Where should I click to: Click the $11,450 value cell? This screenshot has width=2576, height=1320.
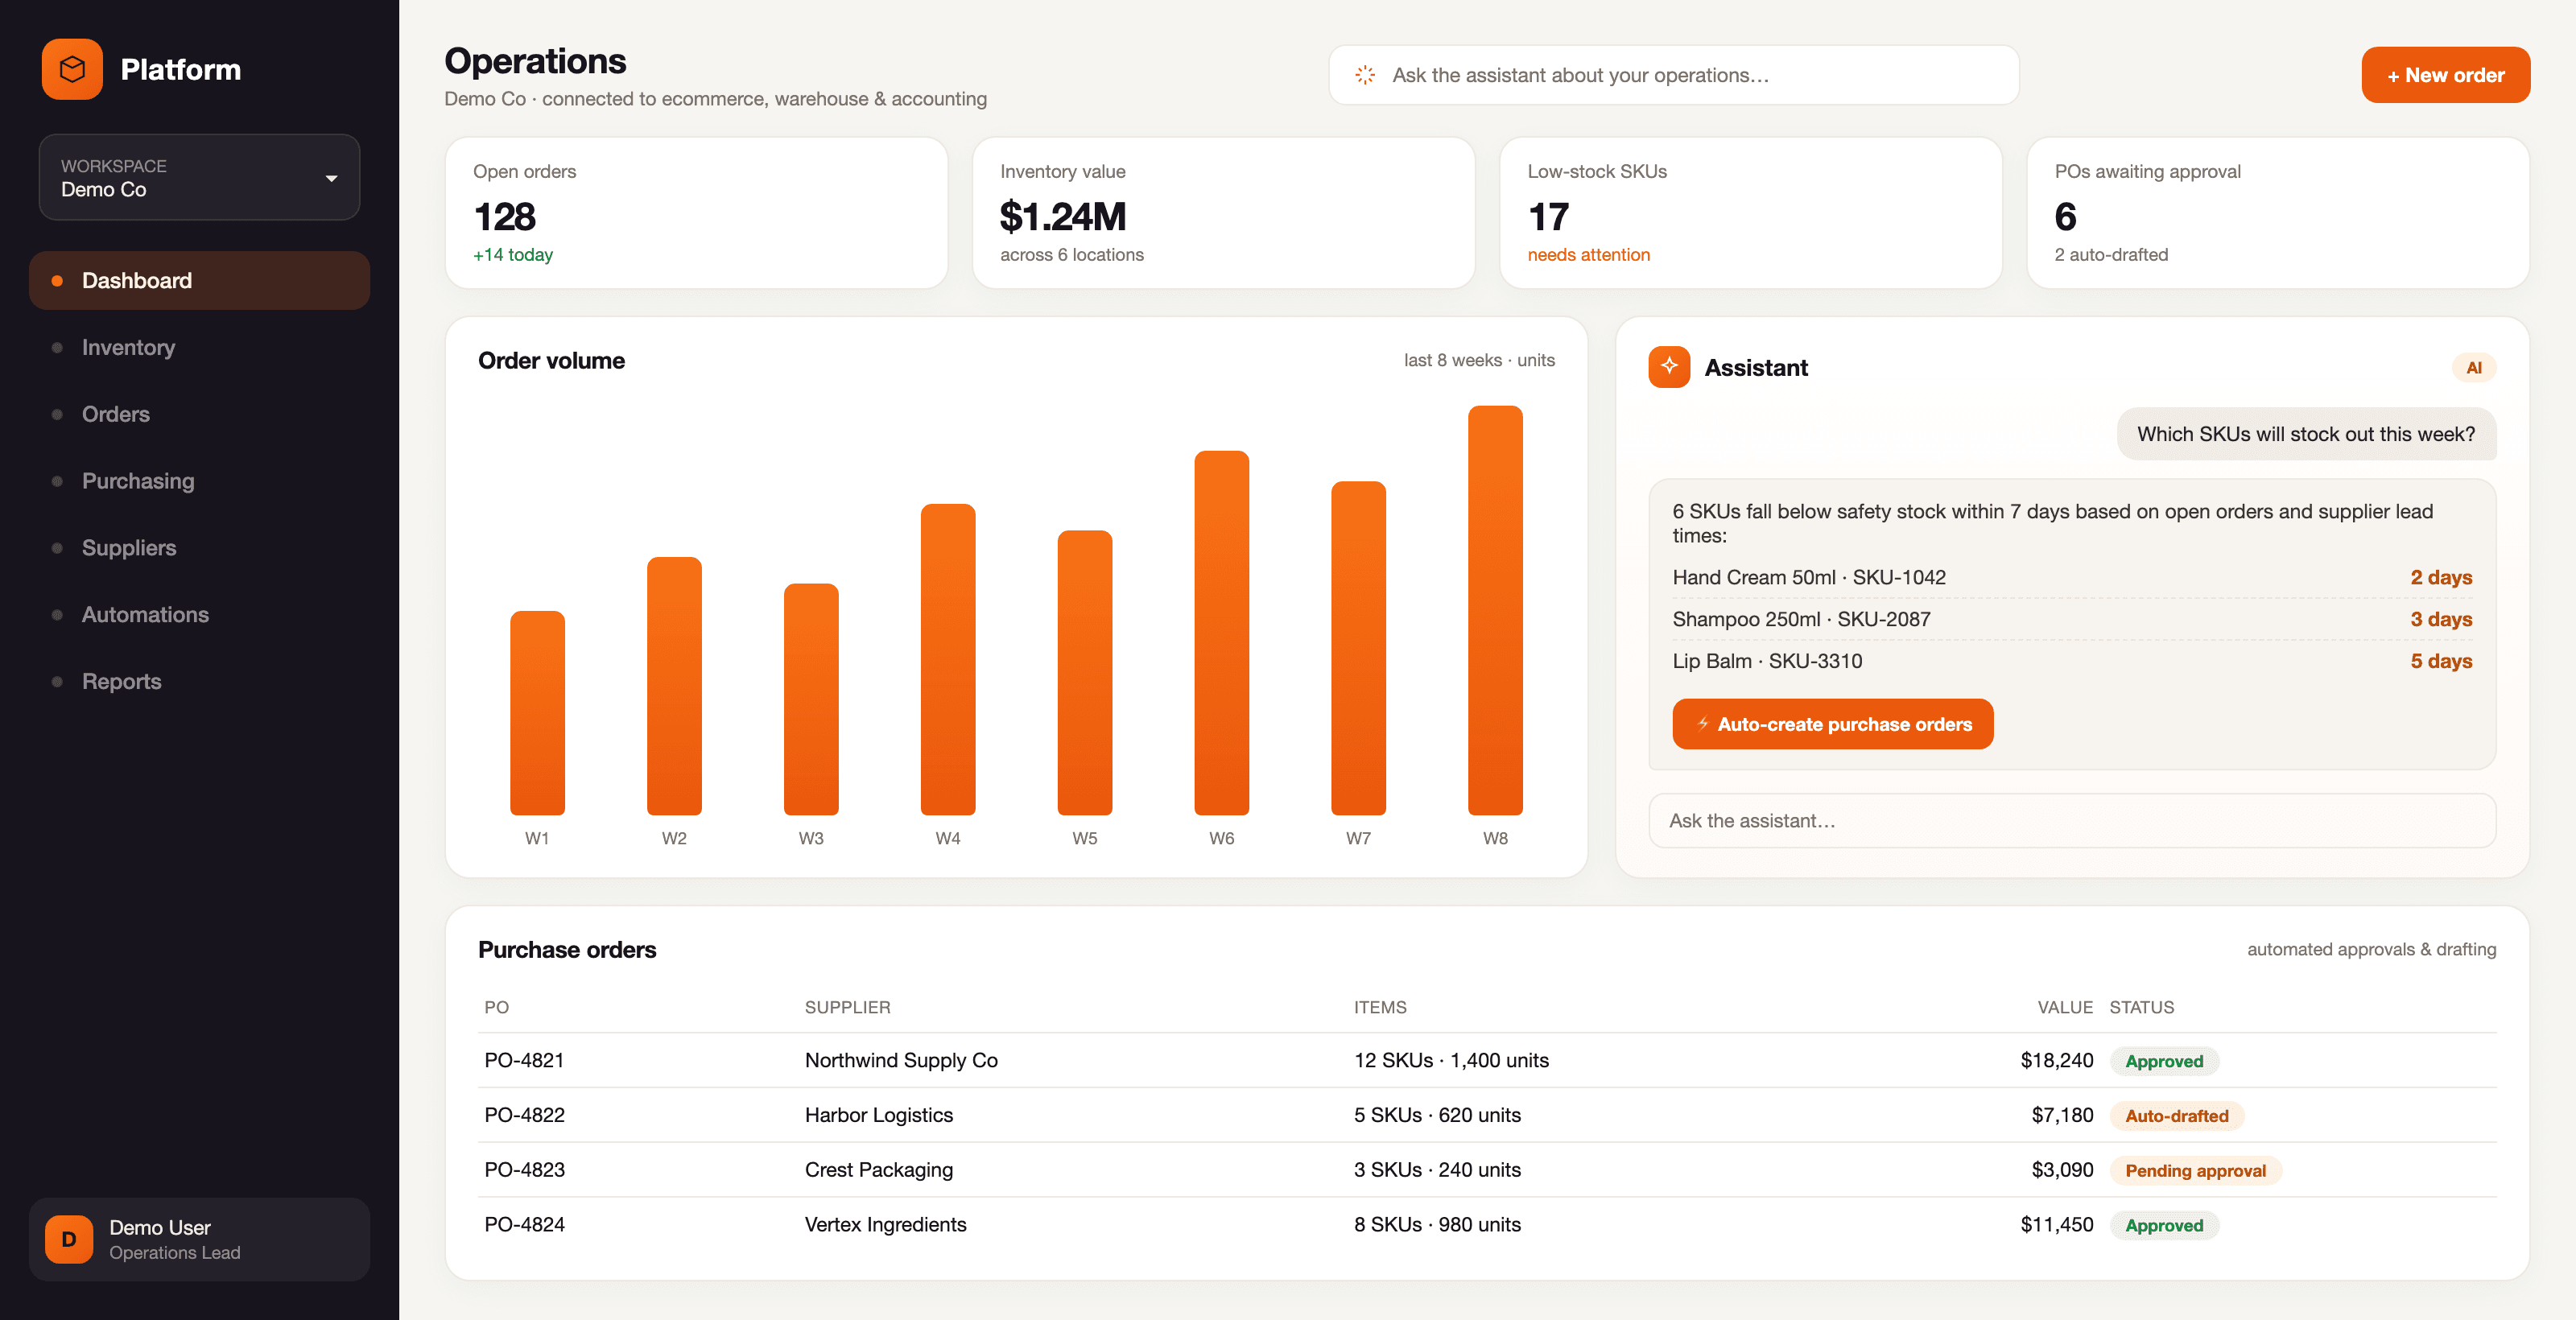[x=2056, y=1224]
